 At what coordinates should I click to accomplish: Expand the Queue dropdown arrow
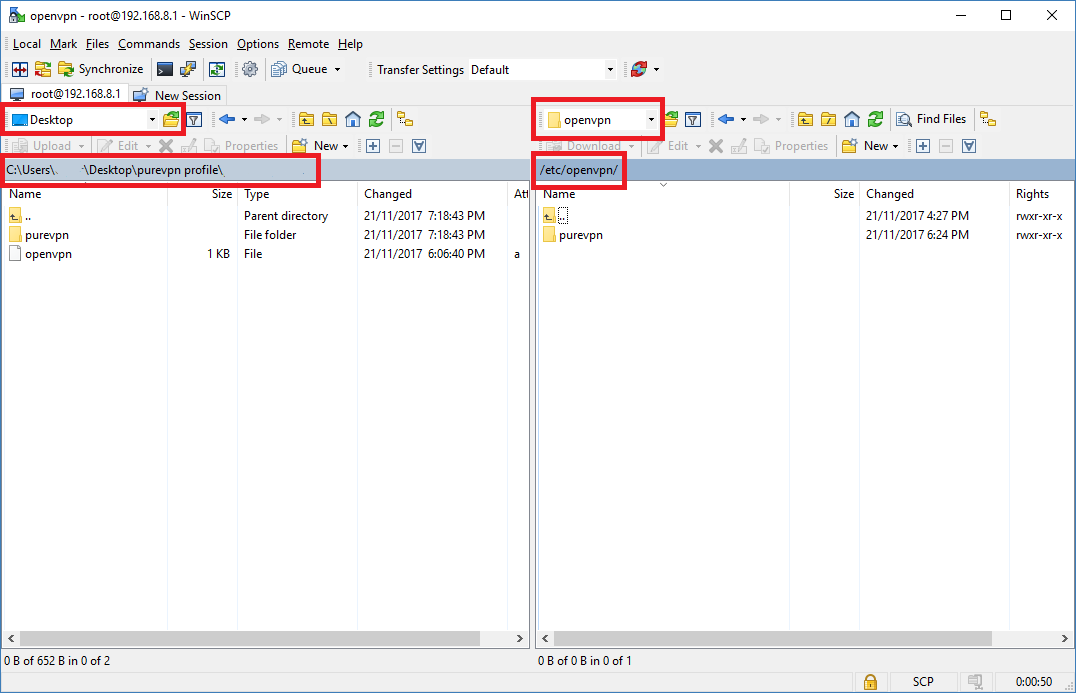click(x=338, y=69)
